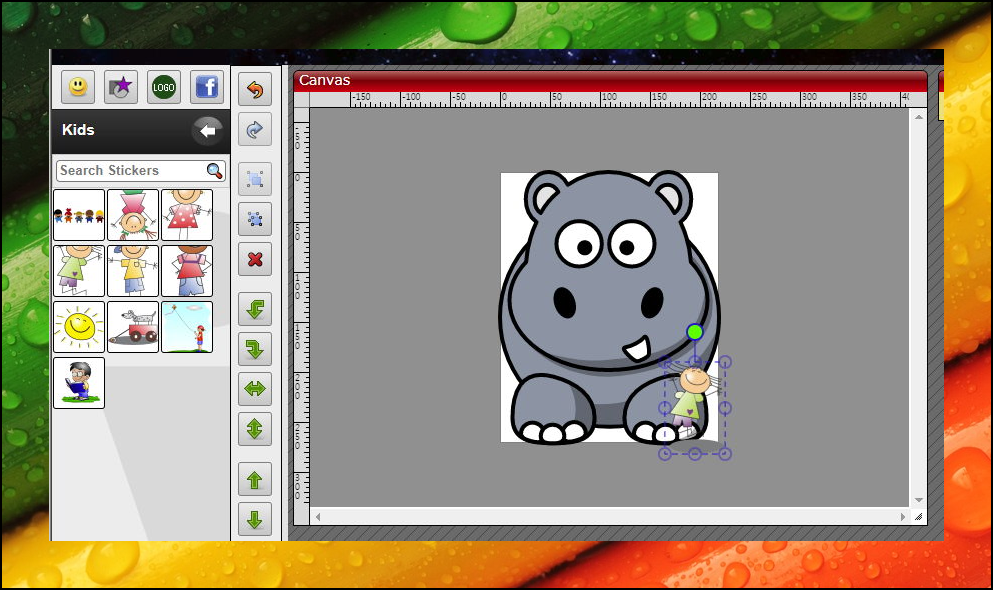Select the kite-flying kid sticker
993x590 pixels.
(187, 327)
